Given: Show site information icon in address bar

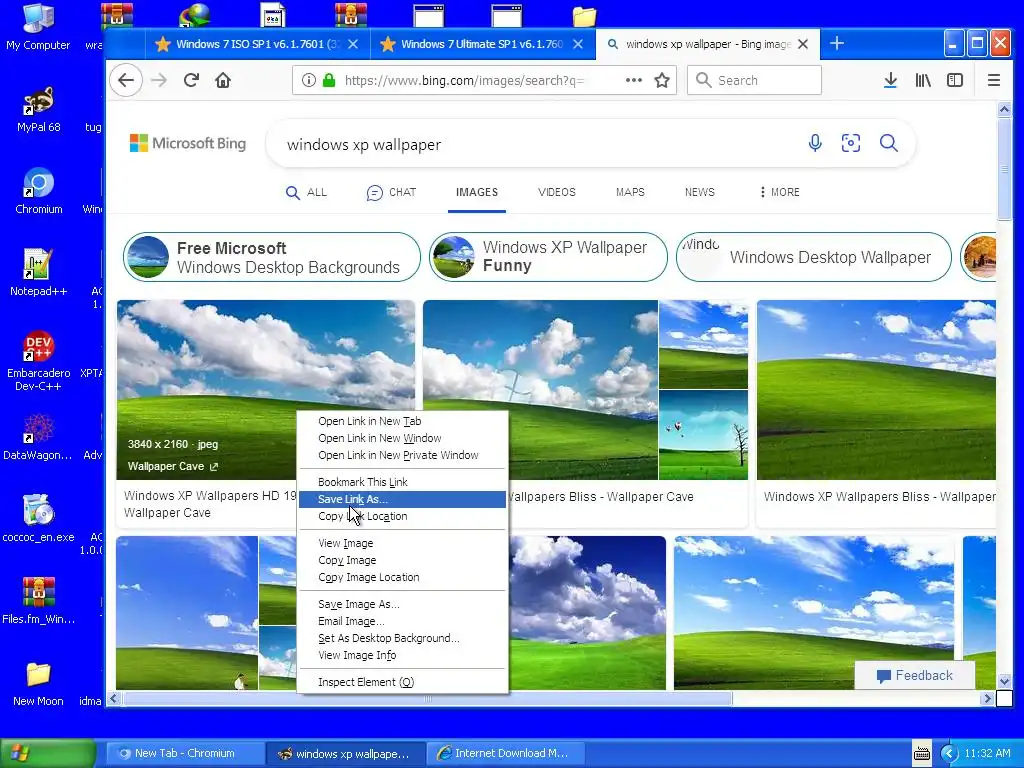Looking at the screenshot, I should tap(309, 80).
